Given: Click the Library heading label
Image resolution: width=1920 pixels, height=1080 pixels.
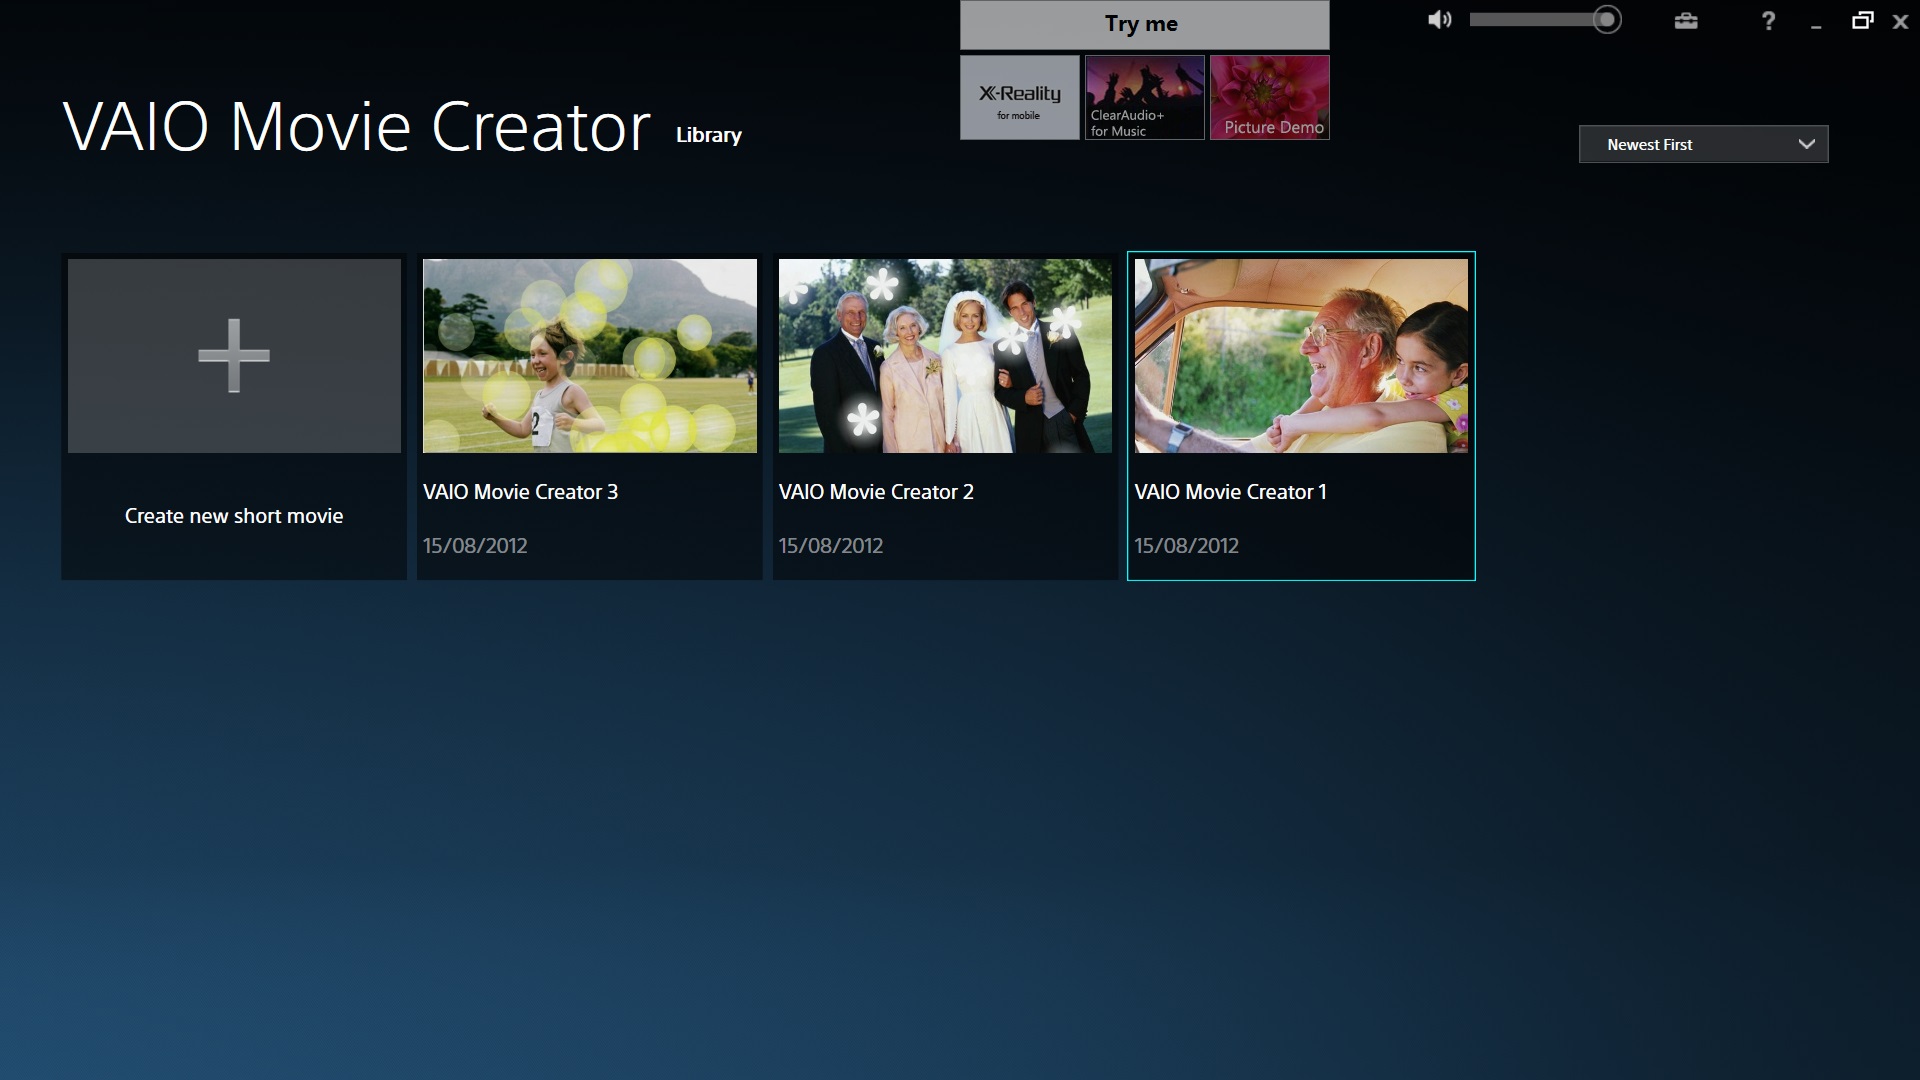Looking at the screenshot, I should (x=709, y=135).
